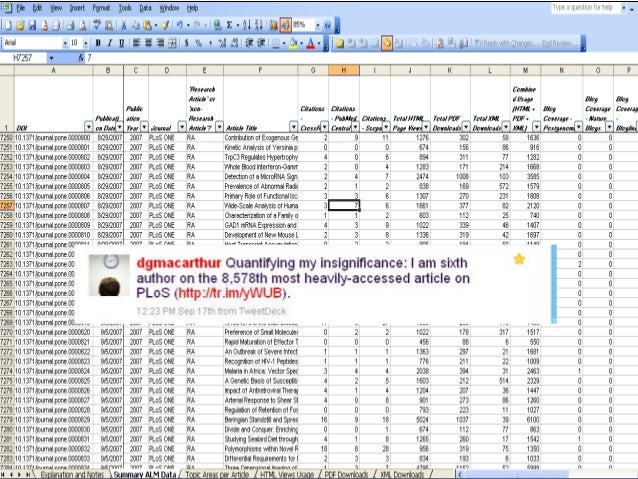
Task: Sort descending with the Z-A icon
Action: point(259,26)
